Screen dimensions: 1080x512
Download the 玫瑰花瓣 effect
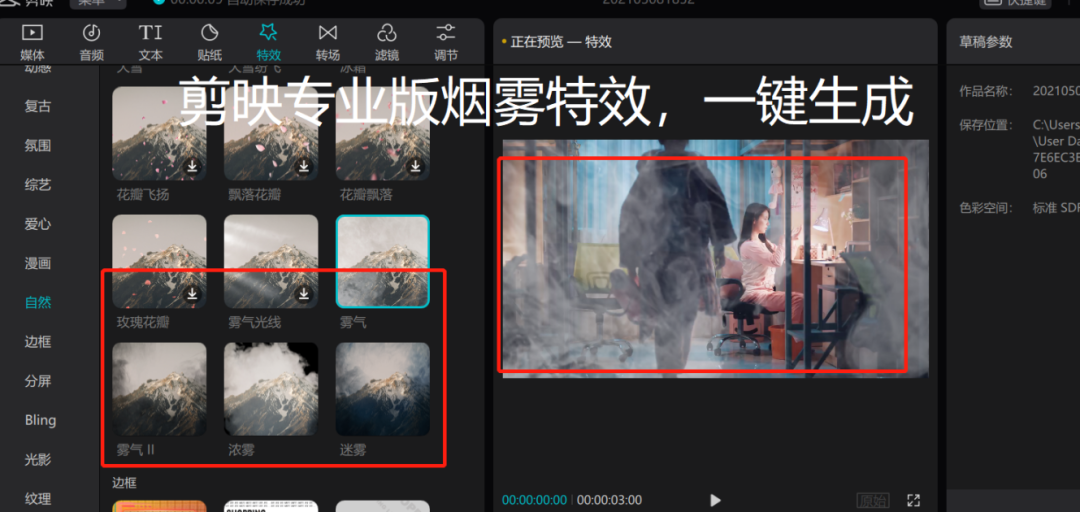click(x=192, y=294)
